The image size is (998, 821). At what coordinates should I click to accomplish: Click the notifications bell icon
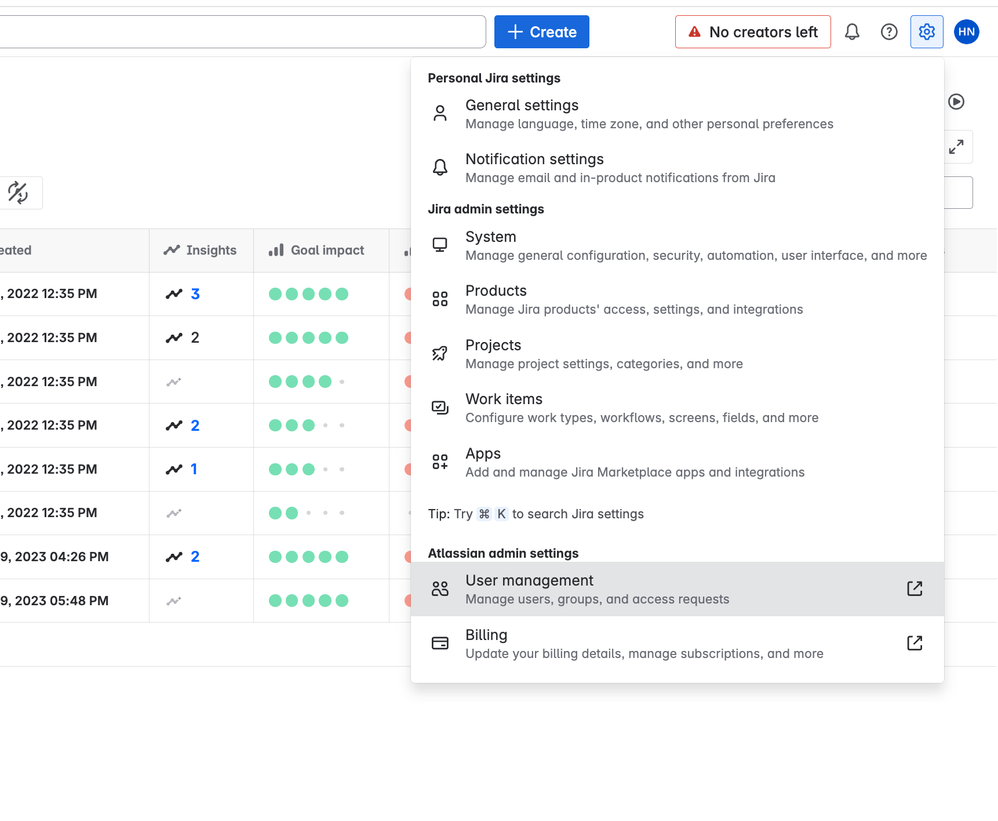[852, 32]
